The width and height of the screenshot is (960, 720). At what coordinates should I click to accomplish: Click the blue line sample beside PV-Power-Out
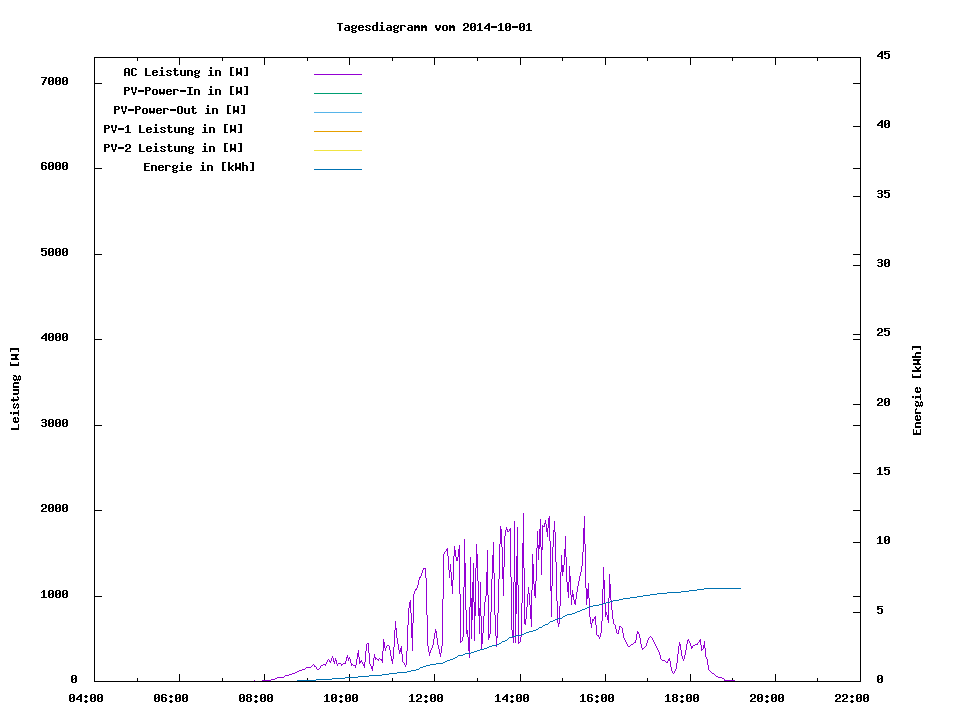coord(337,112)
